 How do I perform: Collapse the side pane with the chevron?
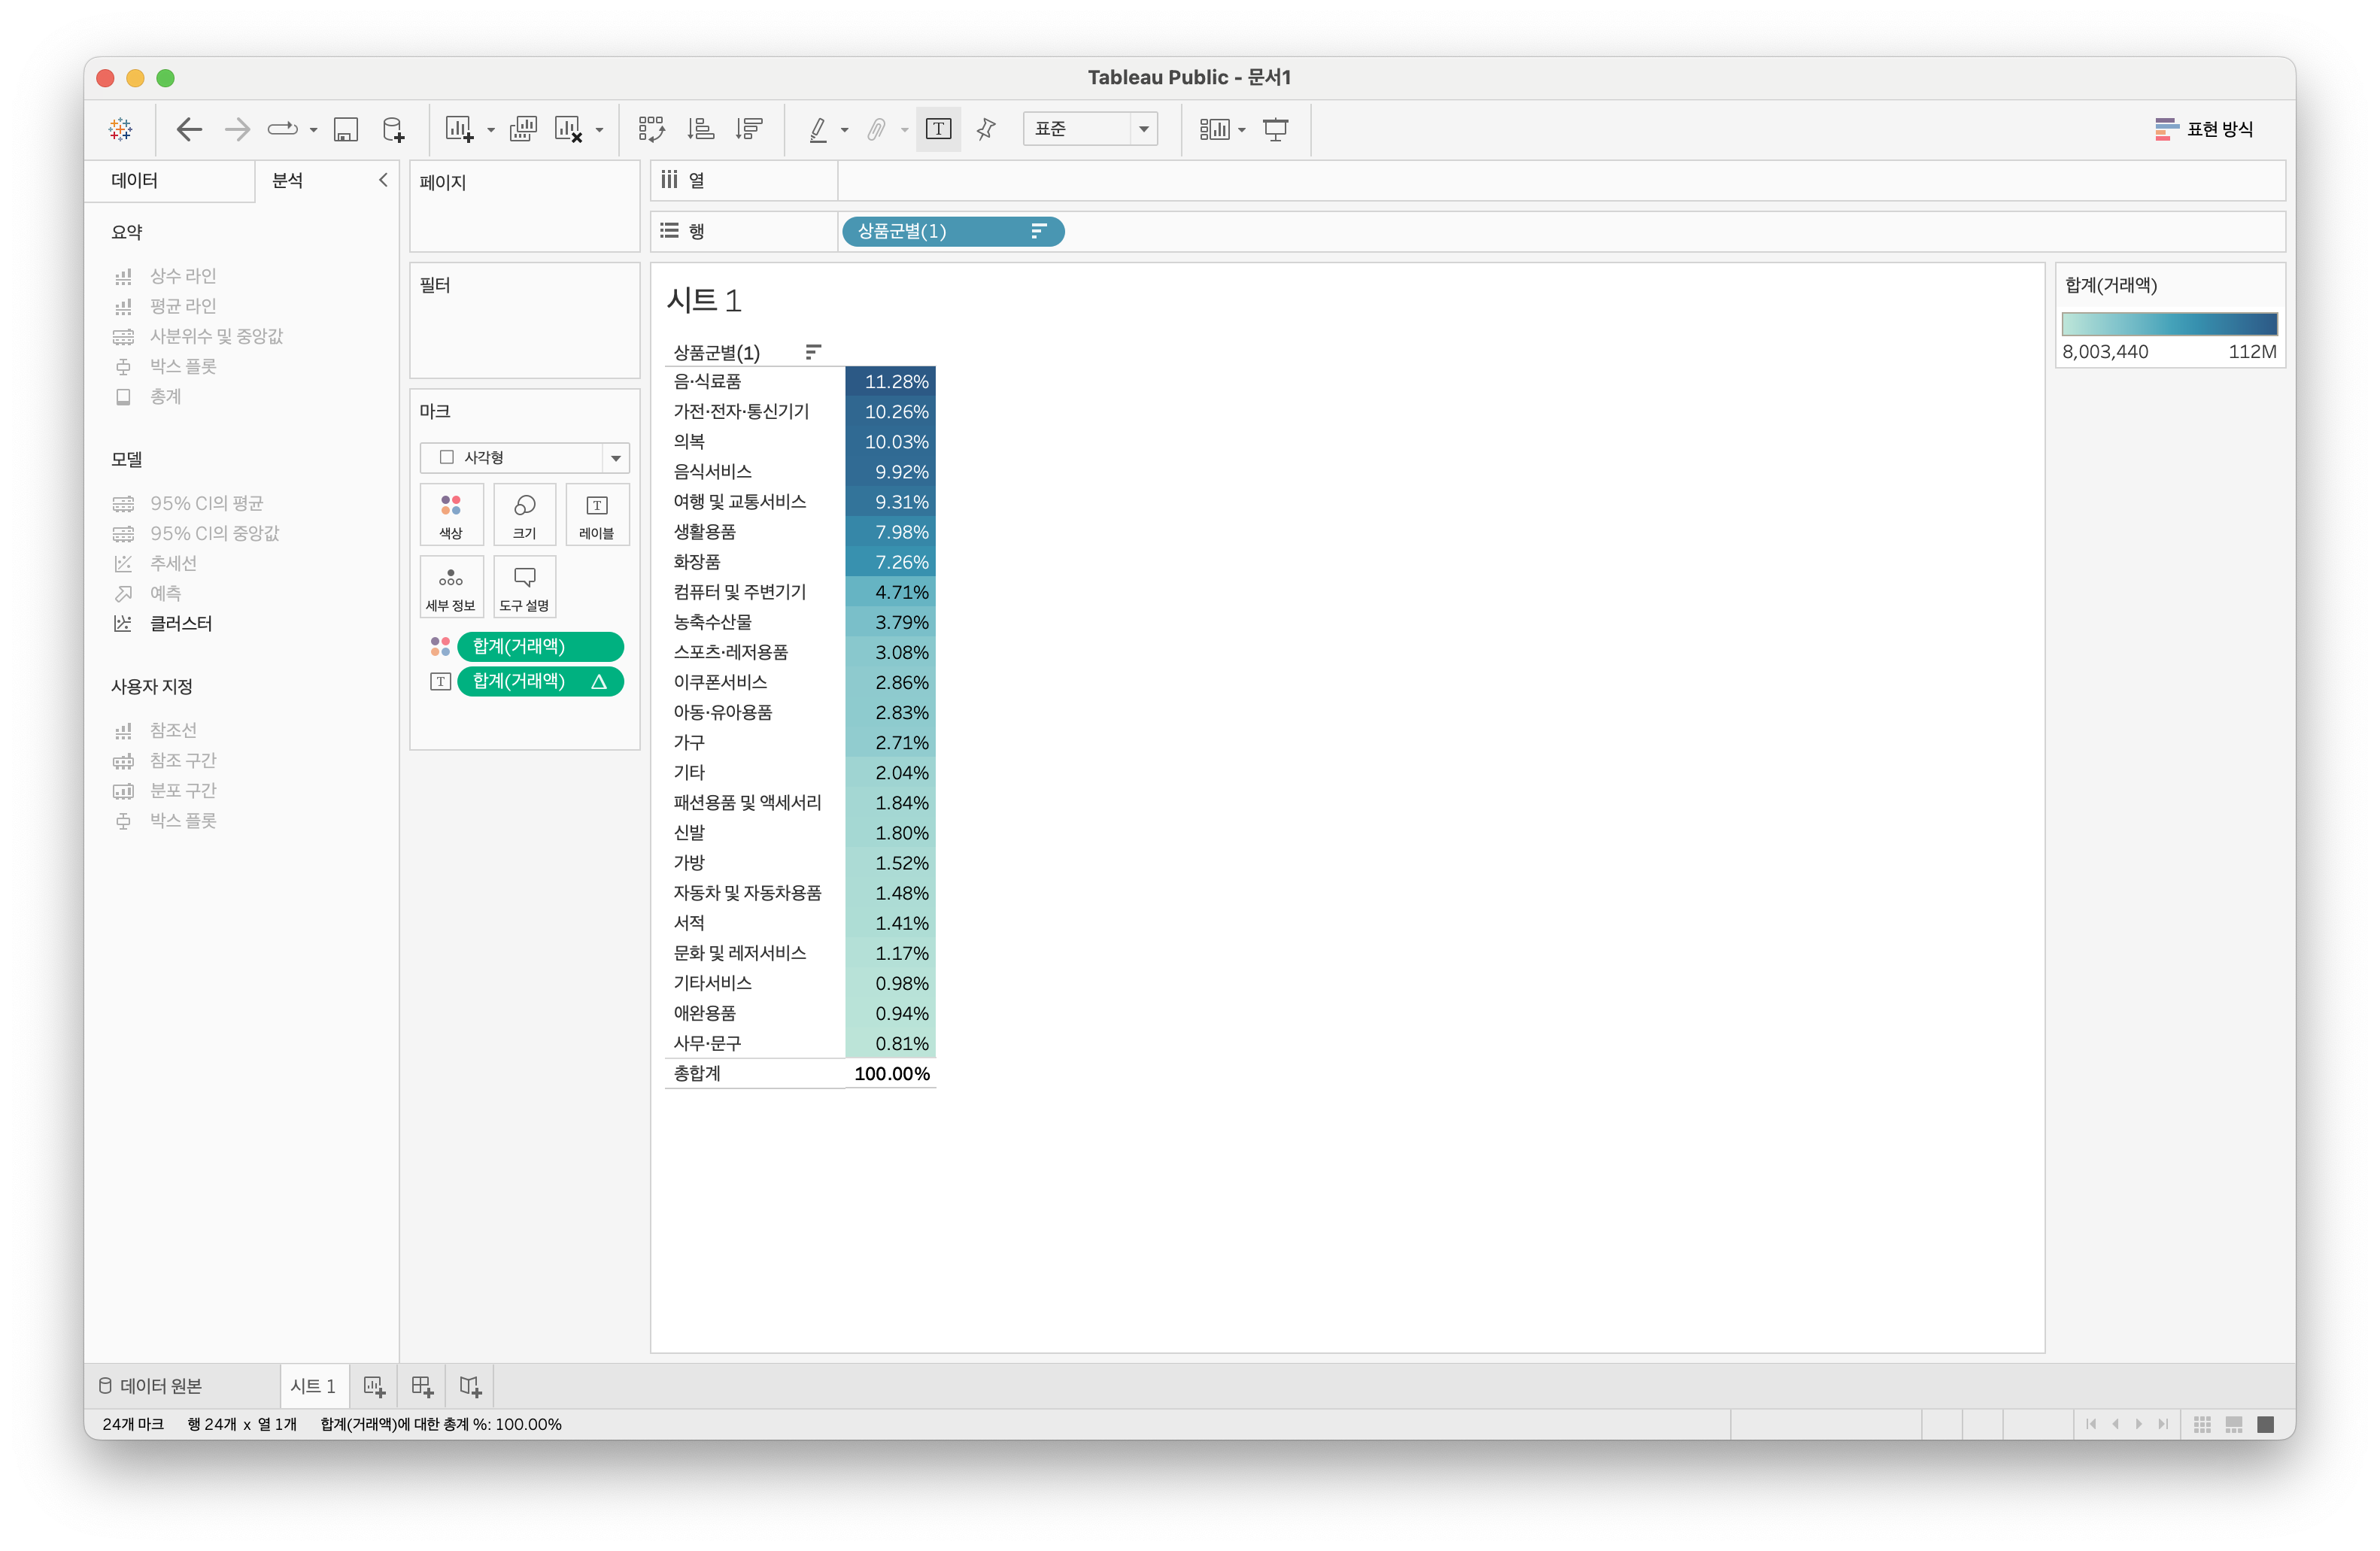383,180
